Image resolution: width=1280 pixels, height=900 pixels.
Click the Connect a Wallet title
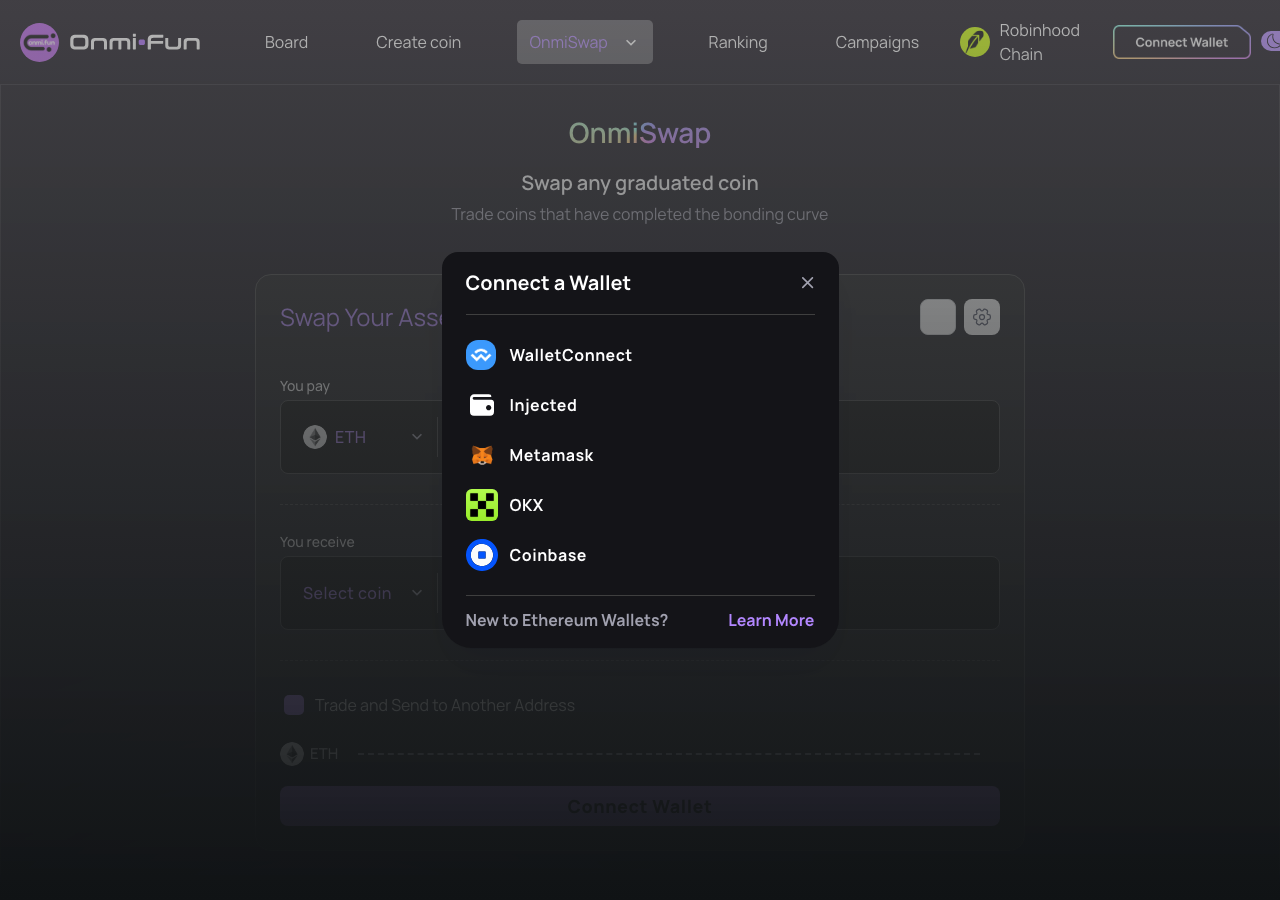coord(548,283)
